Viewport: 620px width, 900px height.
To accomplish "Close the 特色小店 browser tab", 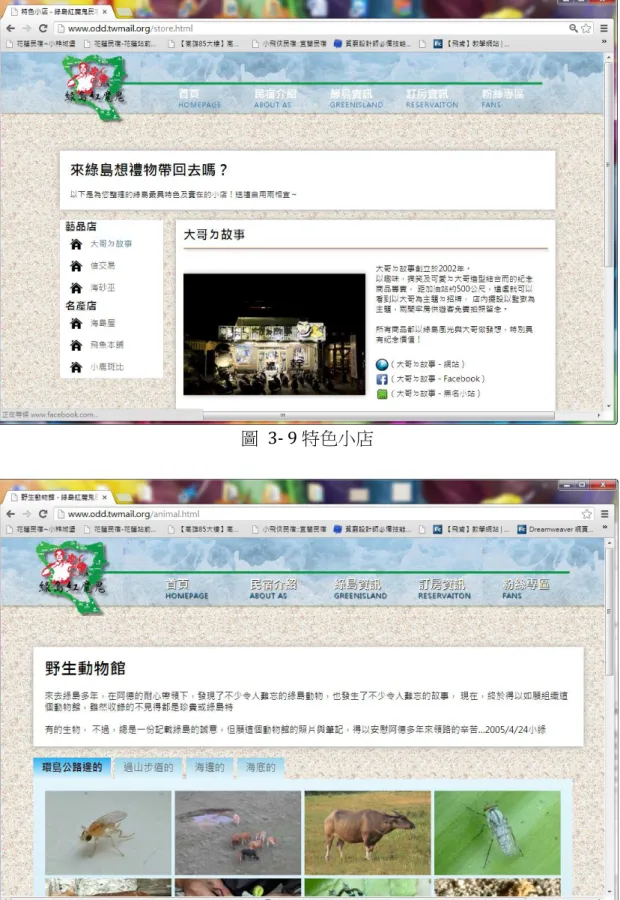I will 104,11.
